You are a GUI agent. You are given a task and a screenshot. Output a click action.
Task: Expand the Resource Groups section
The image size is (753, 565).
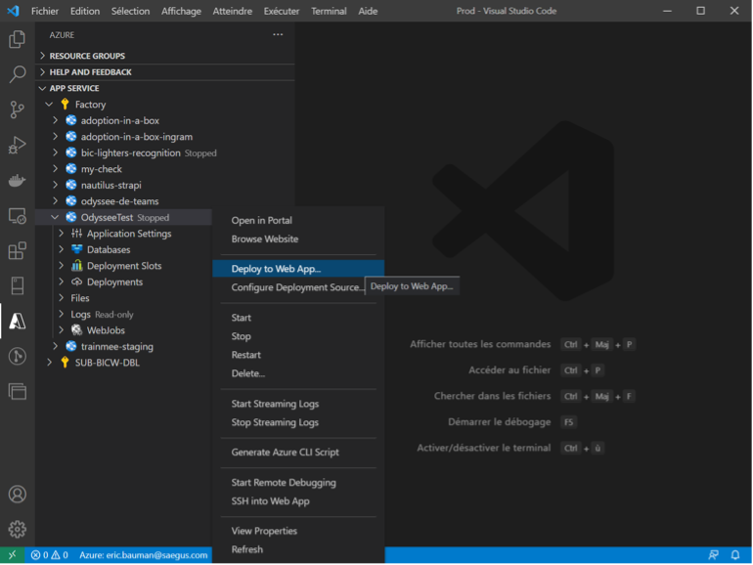pos(165,56)
